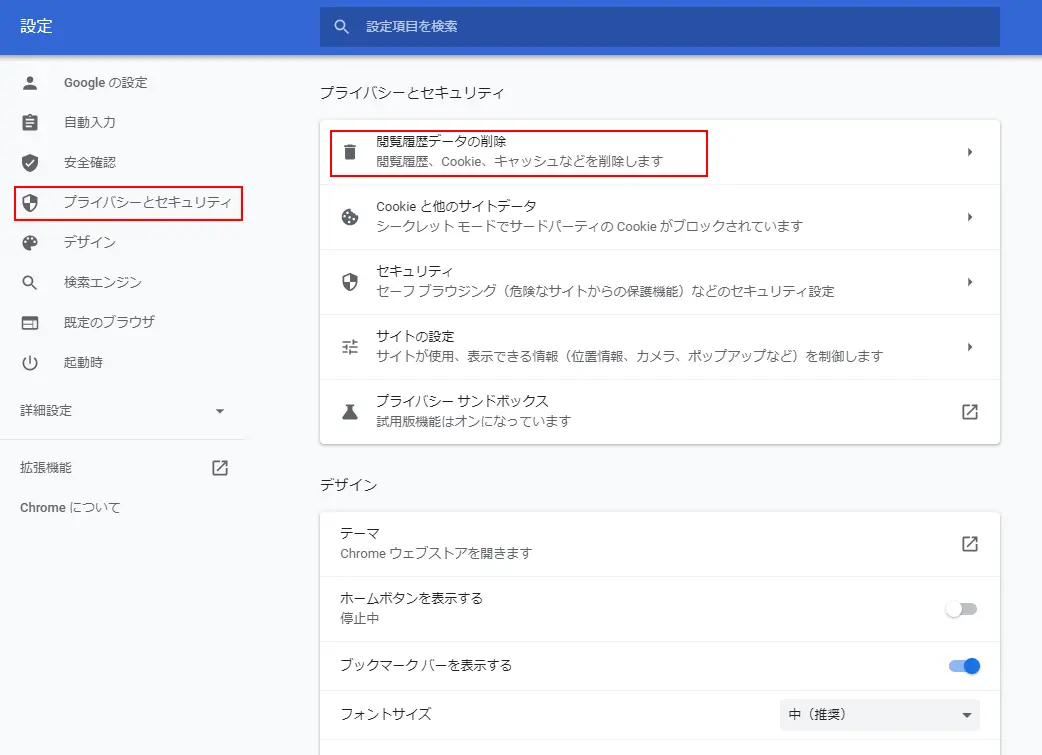
Task: Click the palette icon for デザイン
Action: click(x=30, y=243)
